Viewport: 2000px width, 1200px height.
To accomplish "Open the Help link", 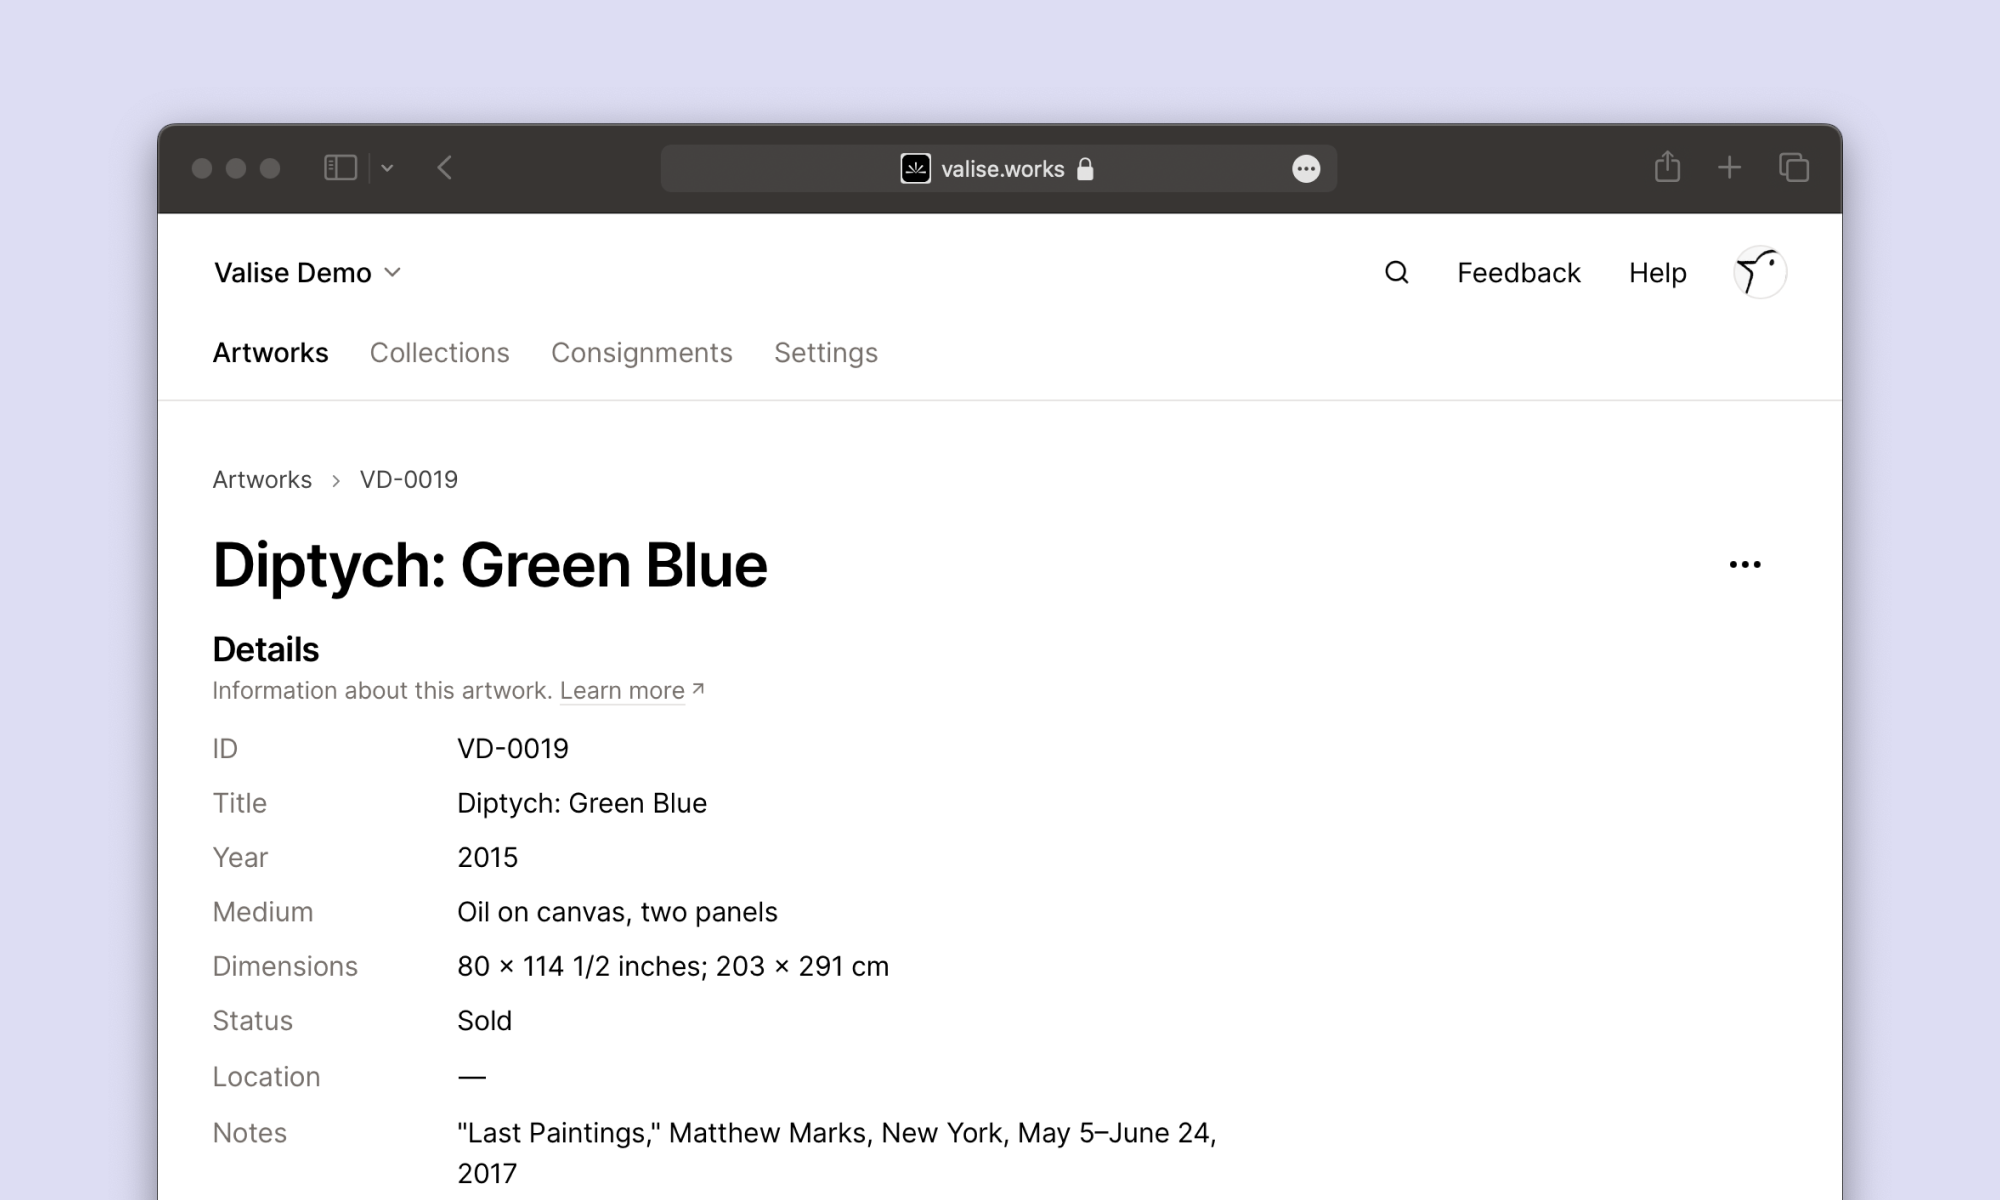I will point(1657,273).
